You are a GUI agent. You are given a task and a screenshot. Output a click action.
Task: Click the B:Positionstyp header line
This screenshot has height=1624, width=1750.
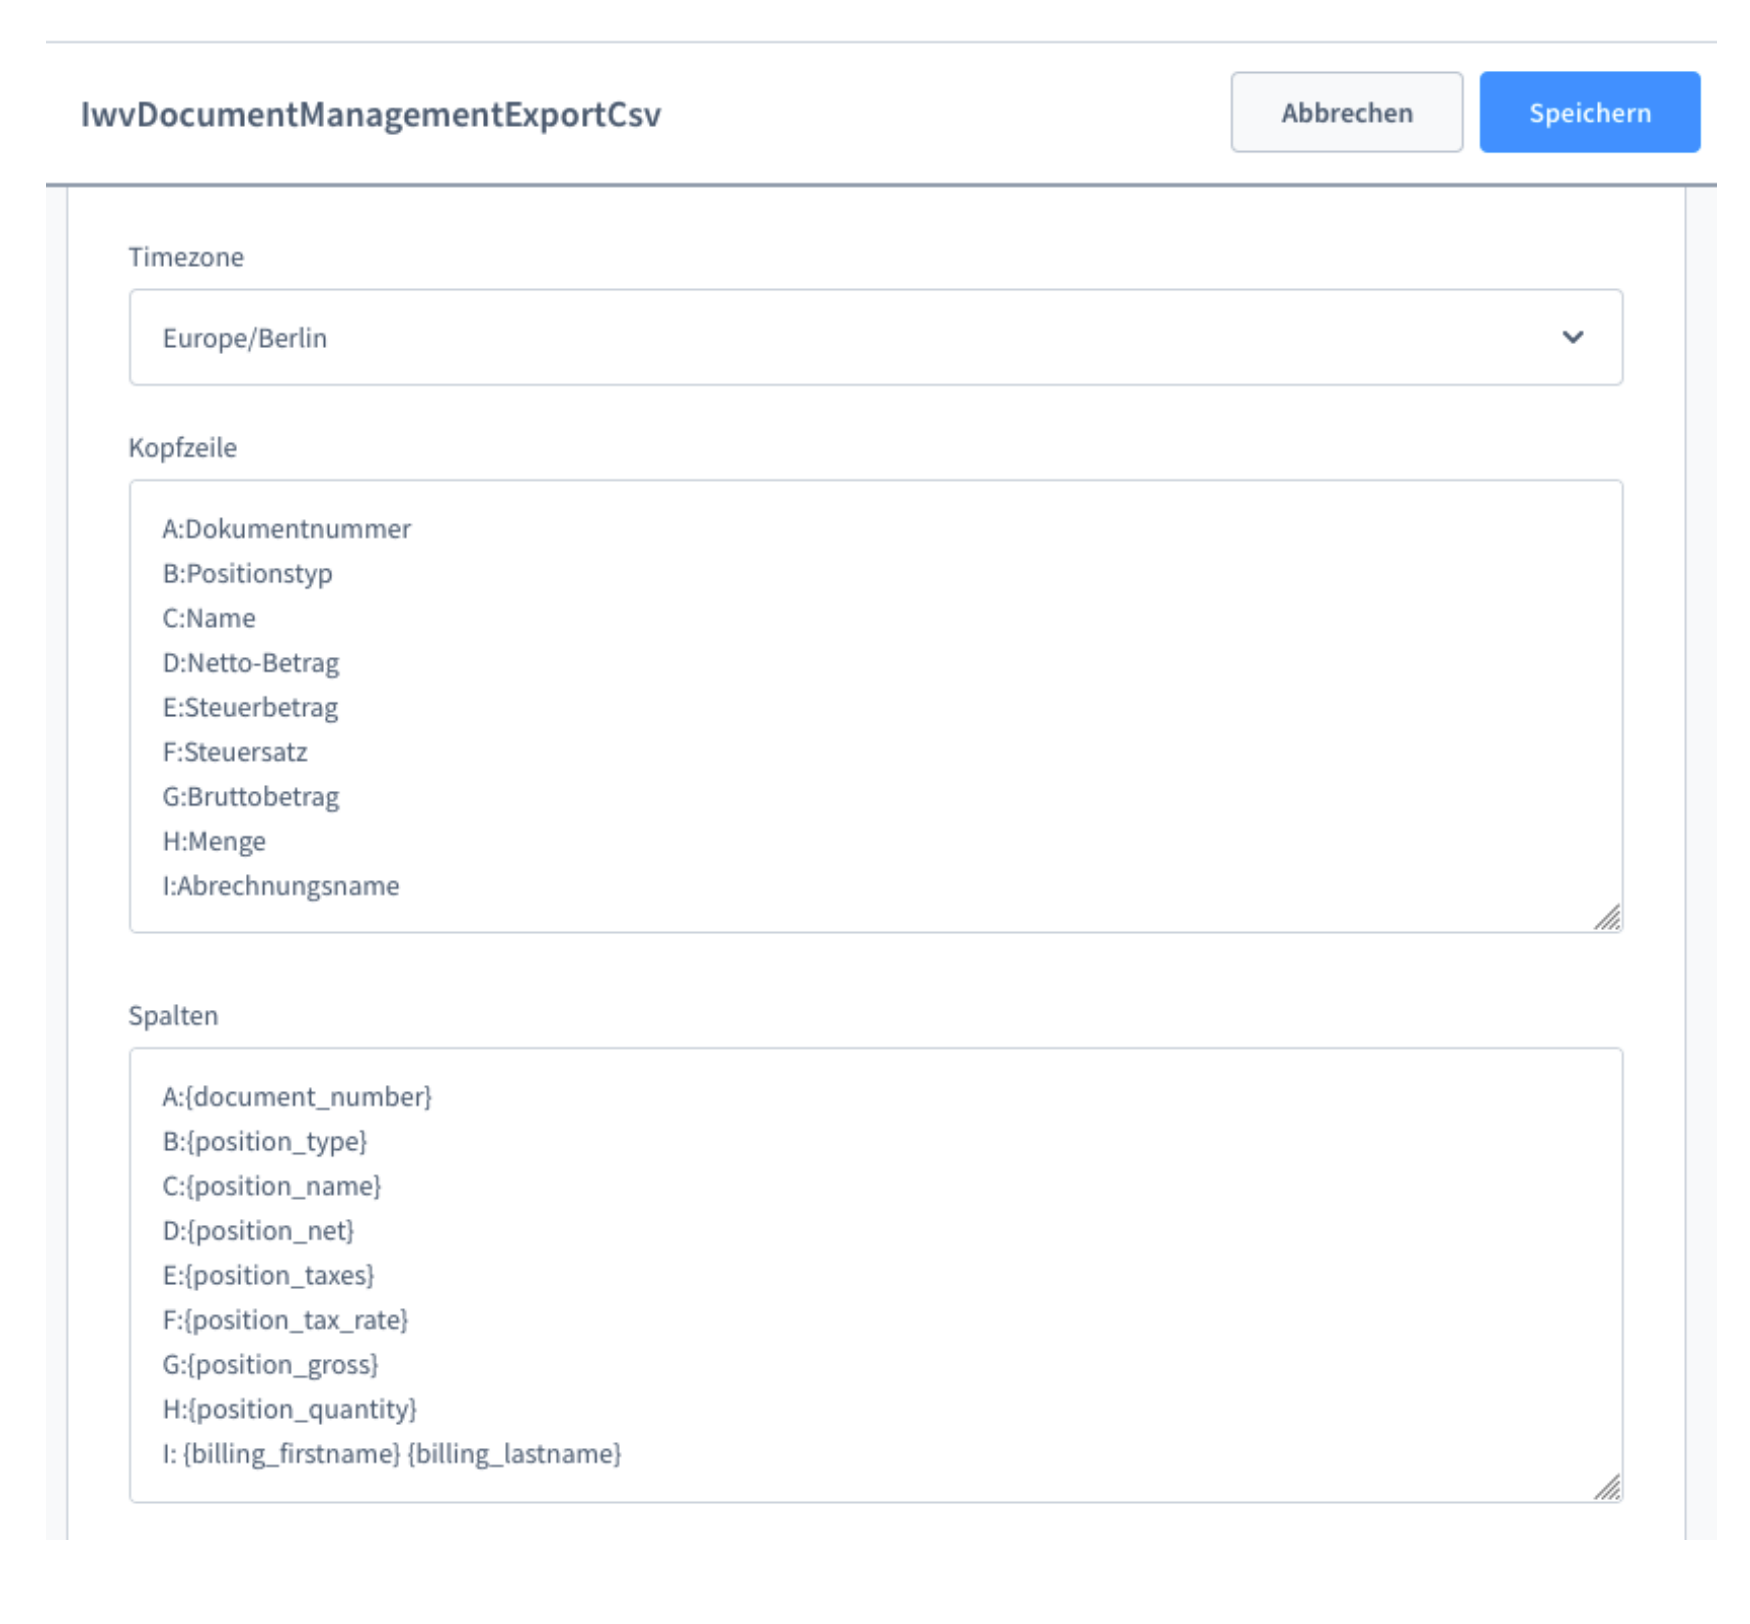point(248,574)
